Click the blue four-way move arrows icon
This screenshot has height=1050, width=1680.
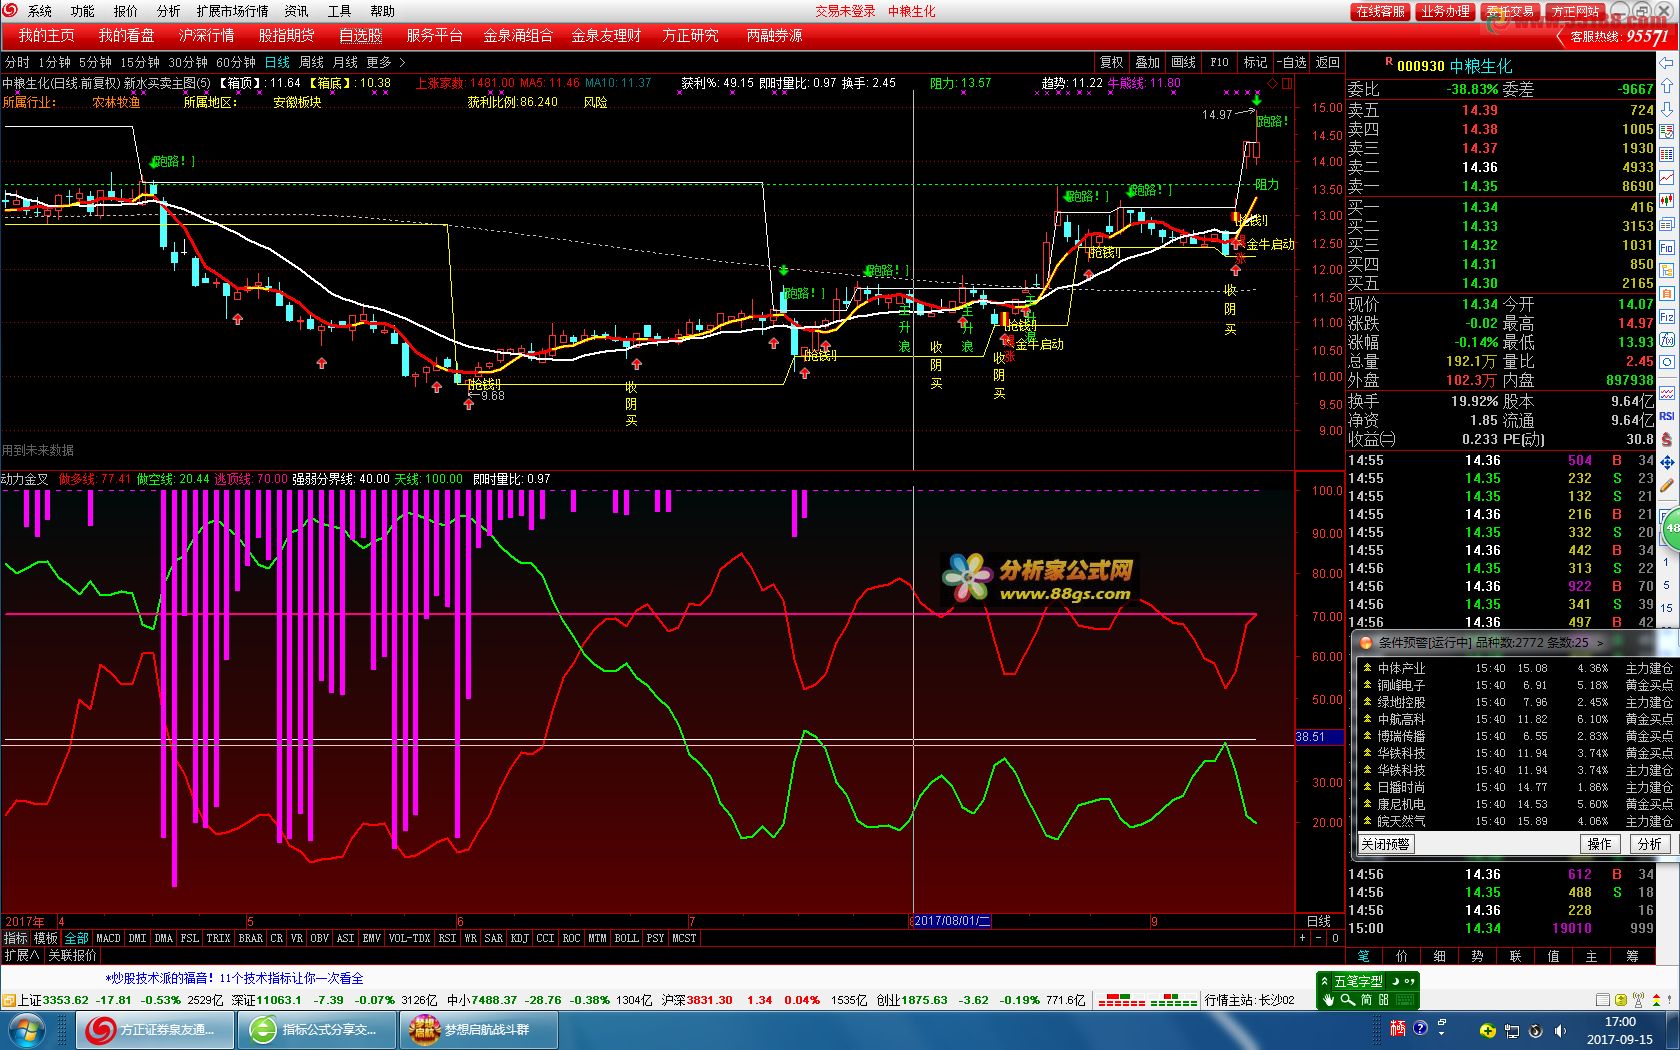click(1667, 463)
